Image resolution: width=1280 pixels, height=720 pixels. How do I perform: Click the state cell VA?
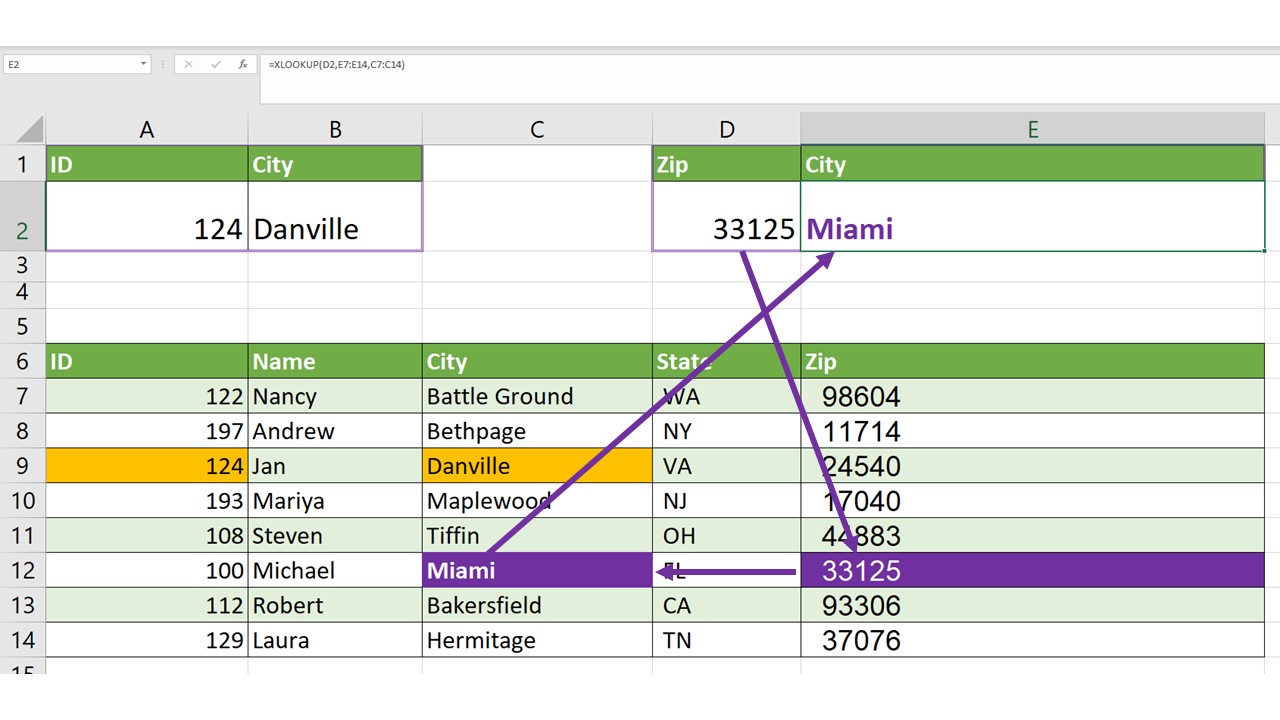[727, 466]
